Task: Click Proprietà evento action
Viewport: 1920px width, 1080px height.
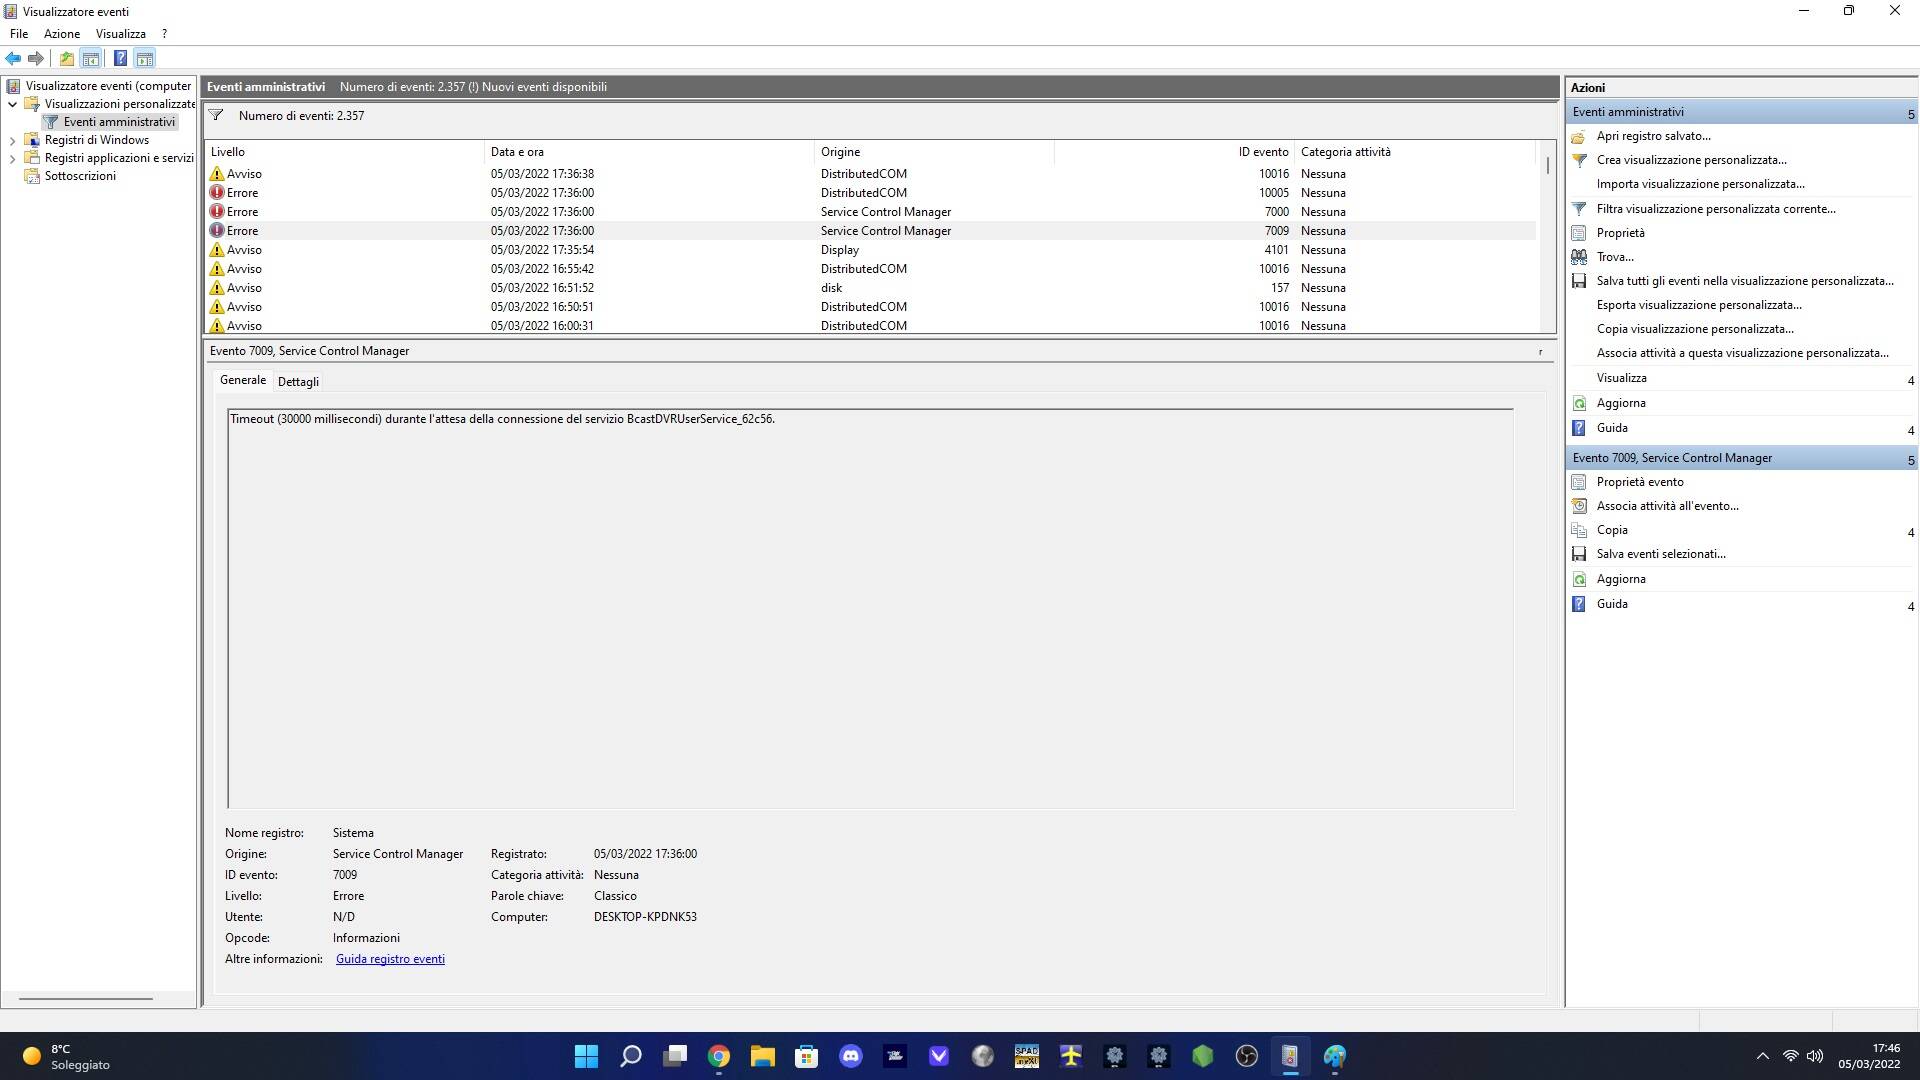Action: coord(1640,482)
